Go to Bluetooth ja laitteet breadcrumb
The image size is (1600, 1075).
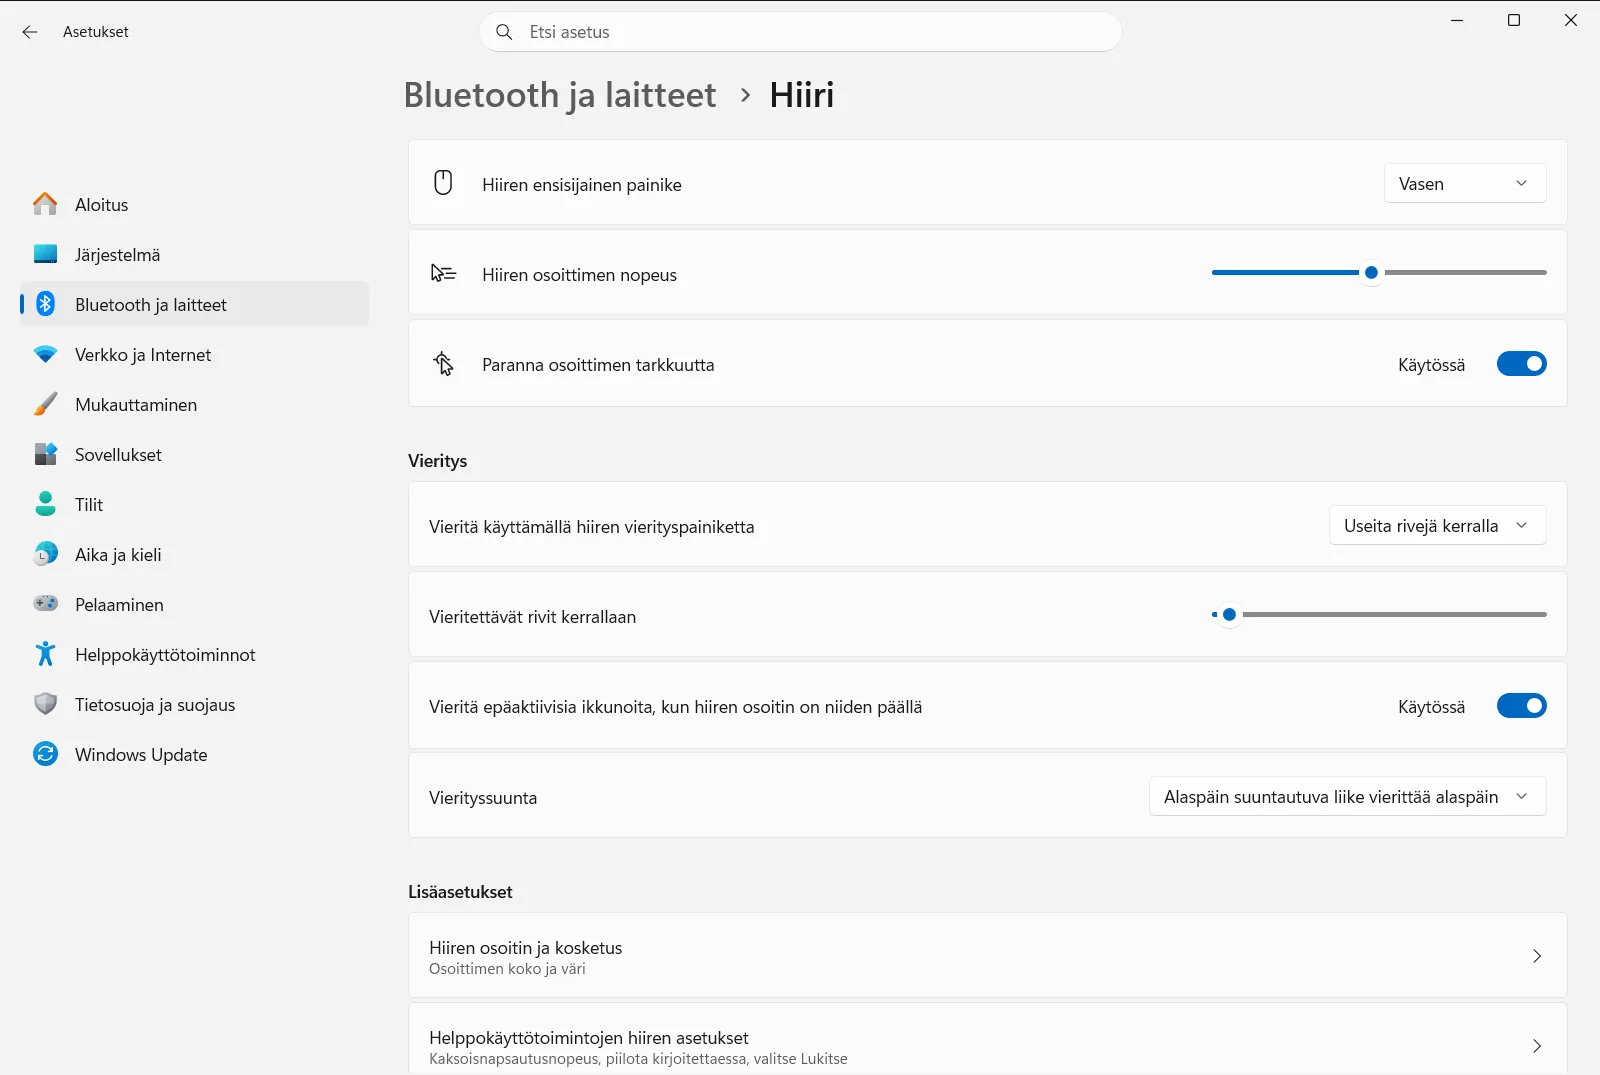pyautogui.click(x=560, y=95)
